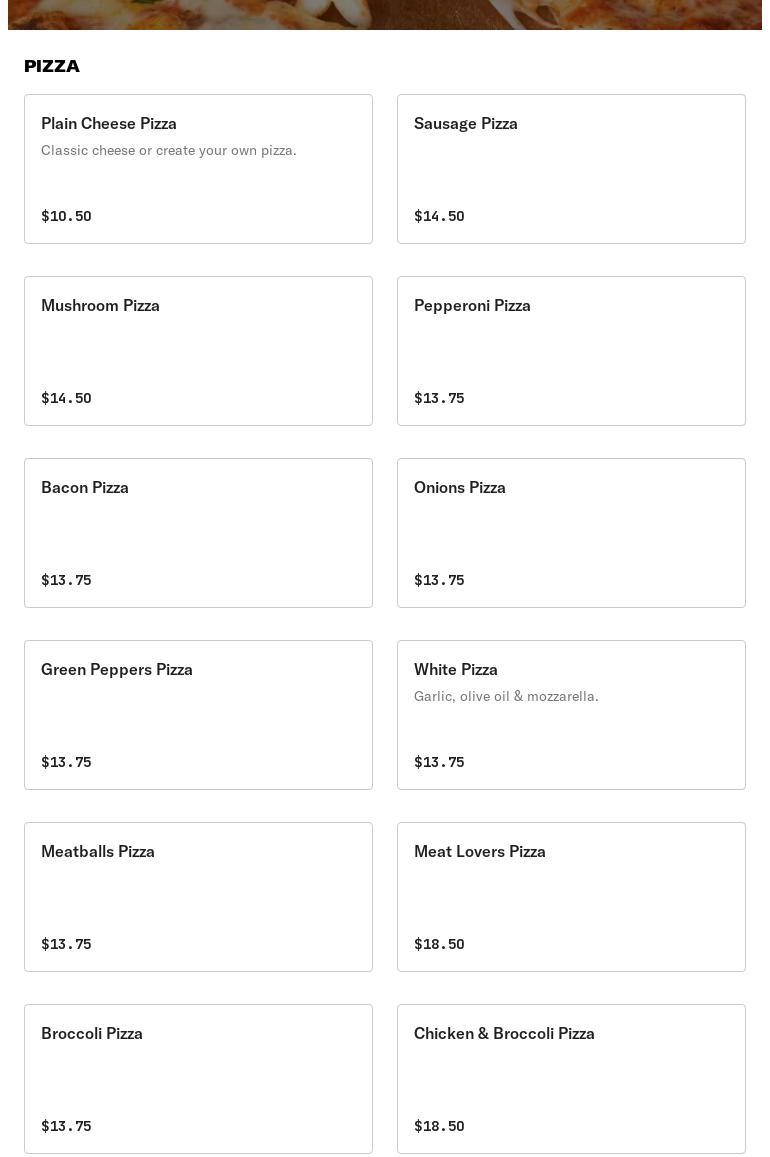Click the $10.50 price on Plain Cheese Pizza
The image size is (770, 1157).
point(66,216)
